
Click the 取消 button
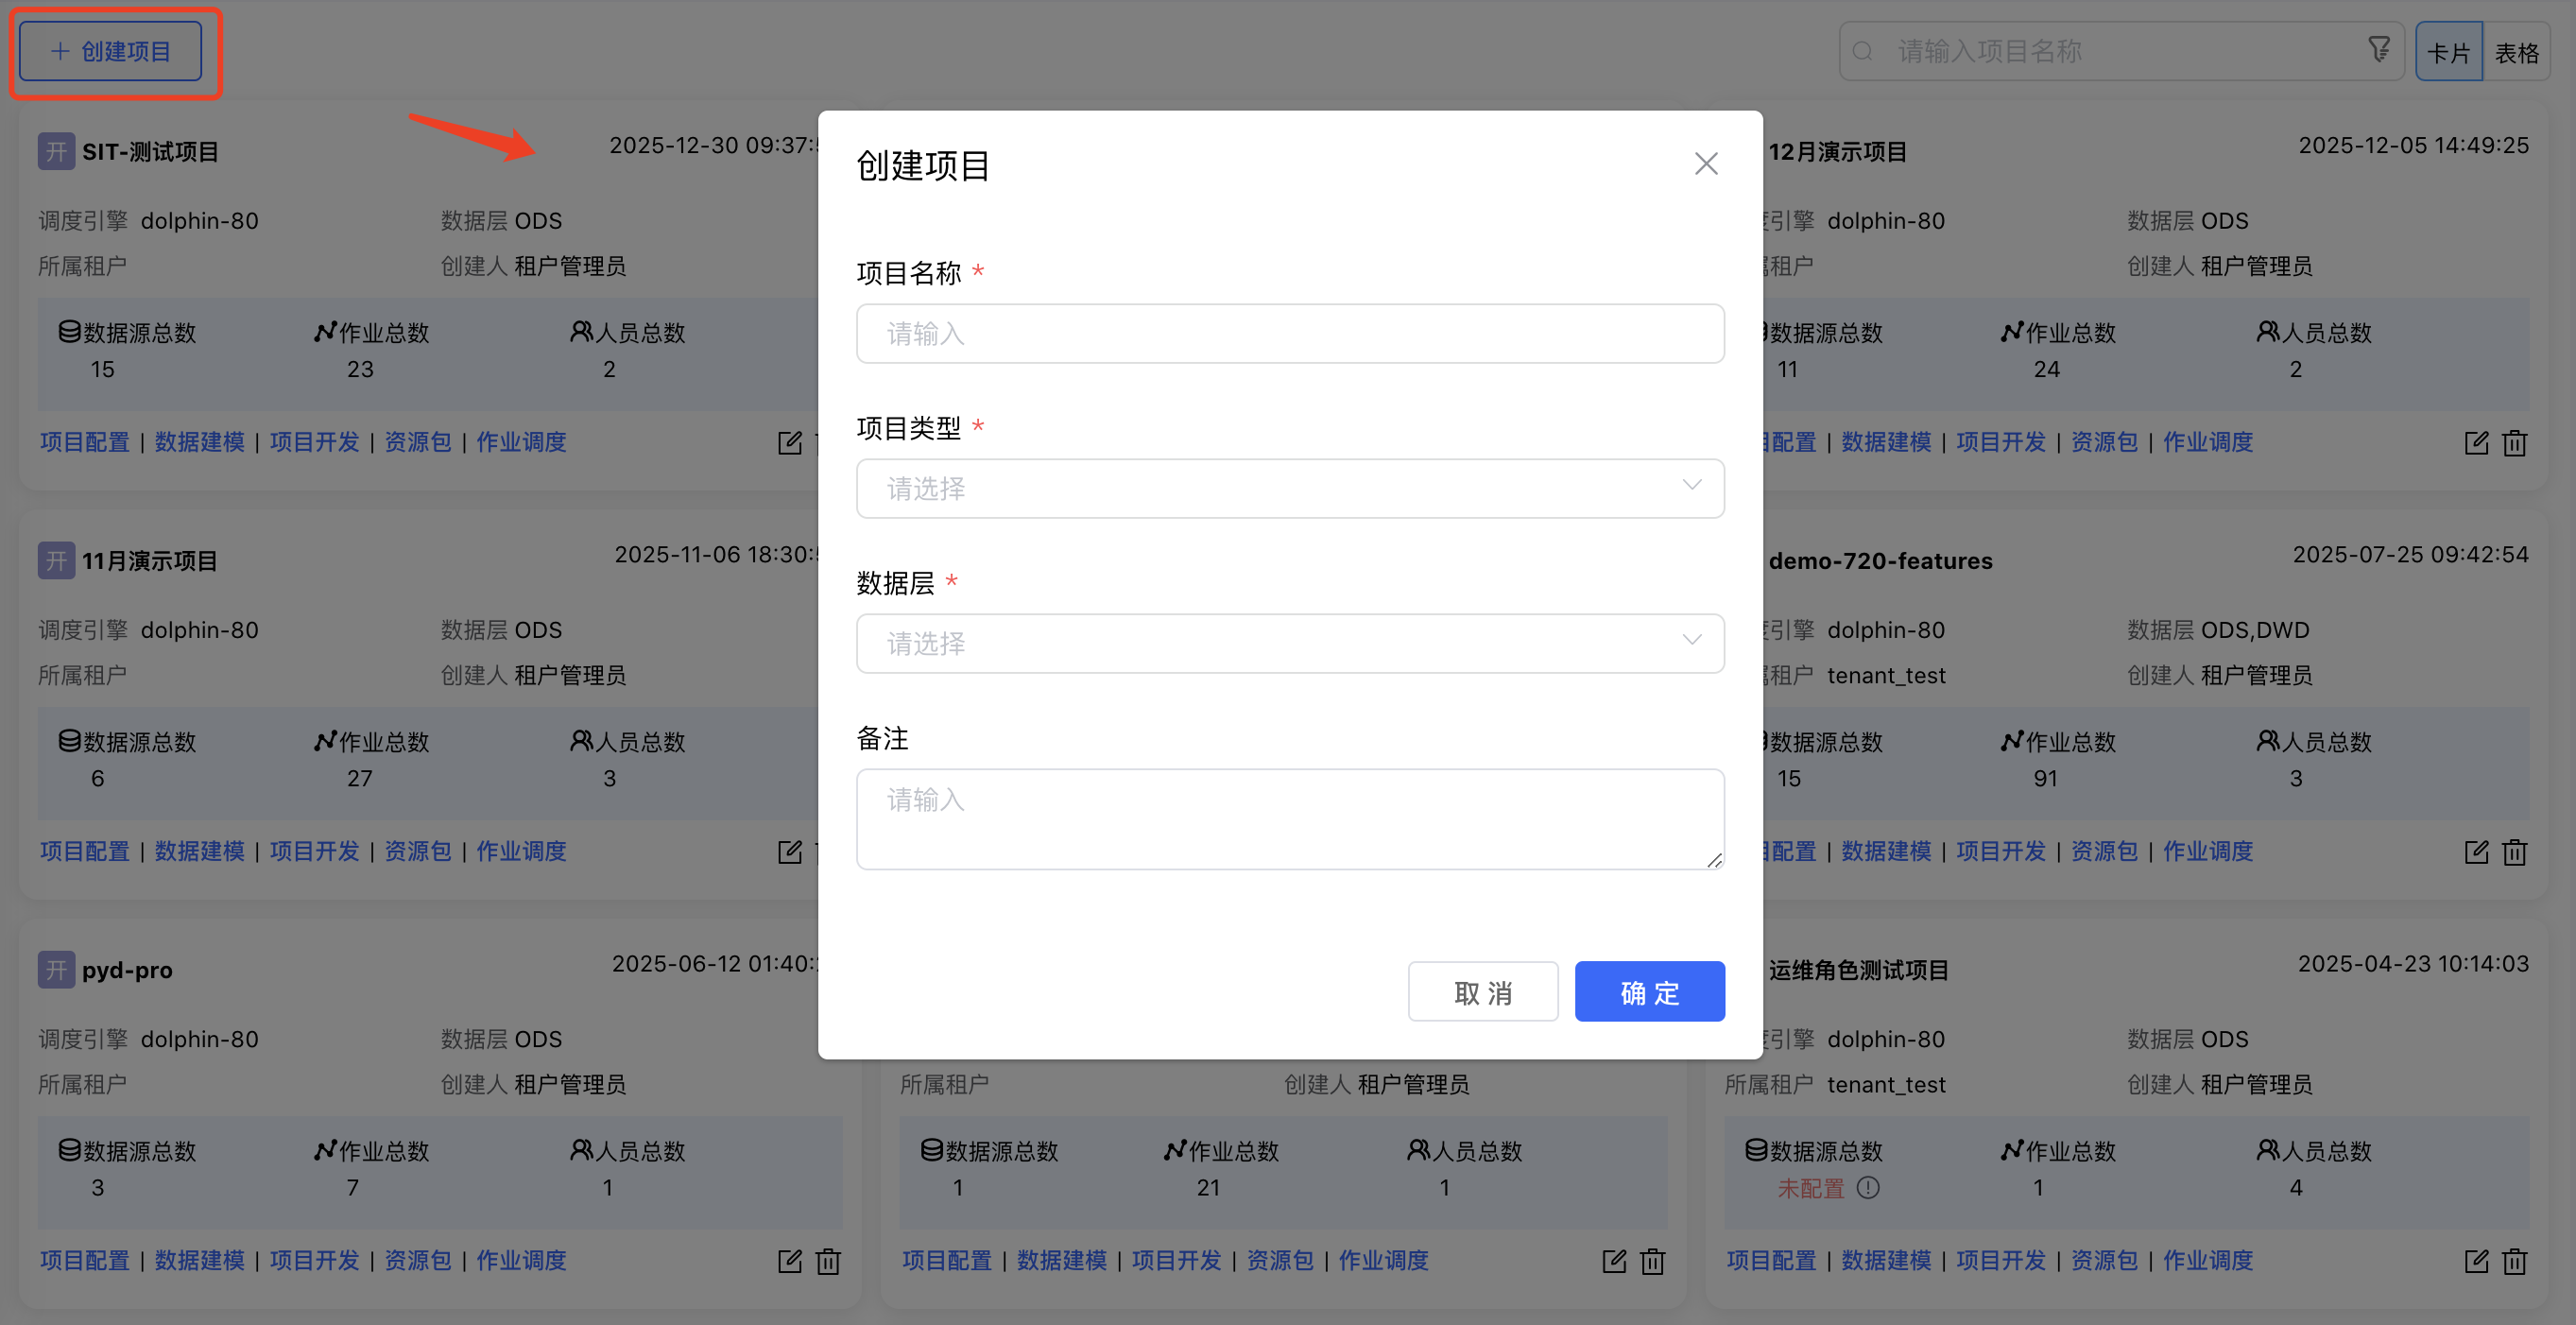click(1483, 992)
